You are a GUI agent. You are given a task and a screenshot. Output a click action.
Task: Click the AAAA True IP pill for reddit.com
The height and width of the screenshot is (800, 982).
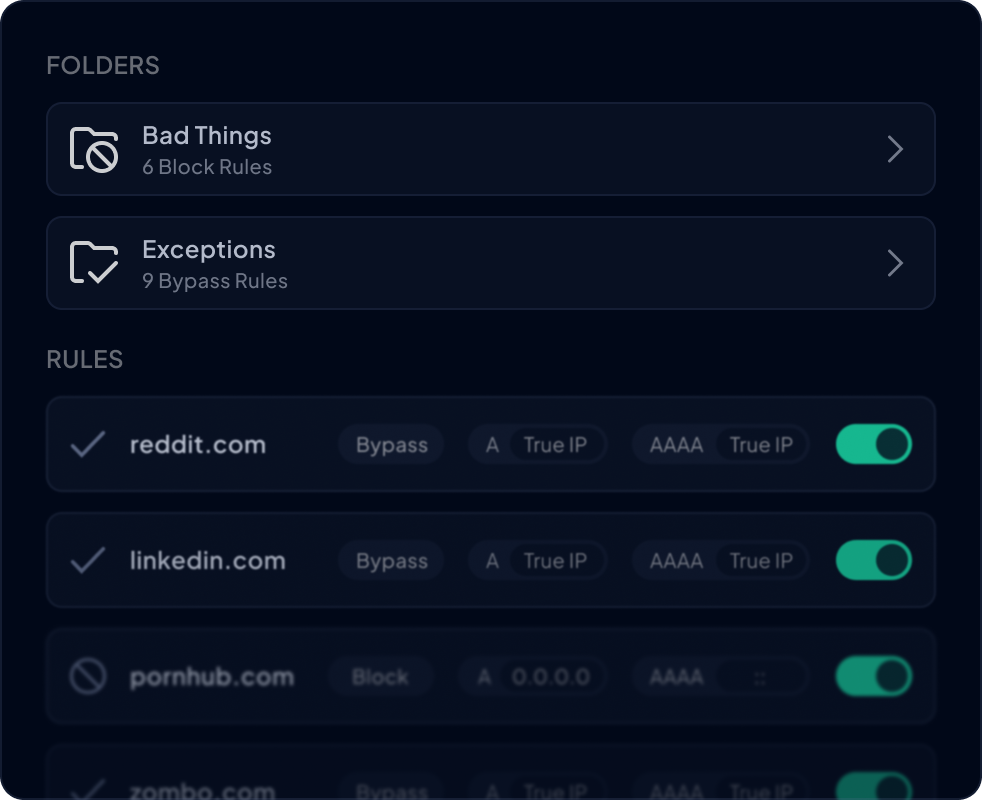[720, 445]
